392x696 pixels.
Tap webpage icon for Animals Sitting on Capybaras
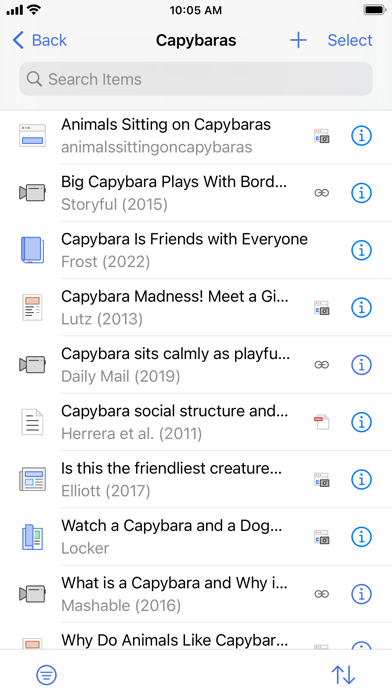tap(32, 135)
